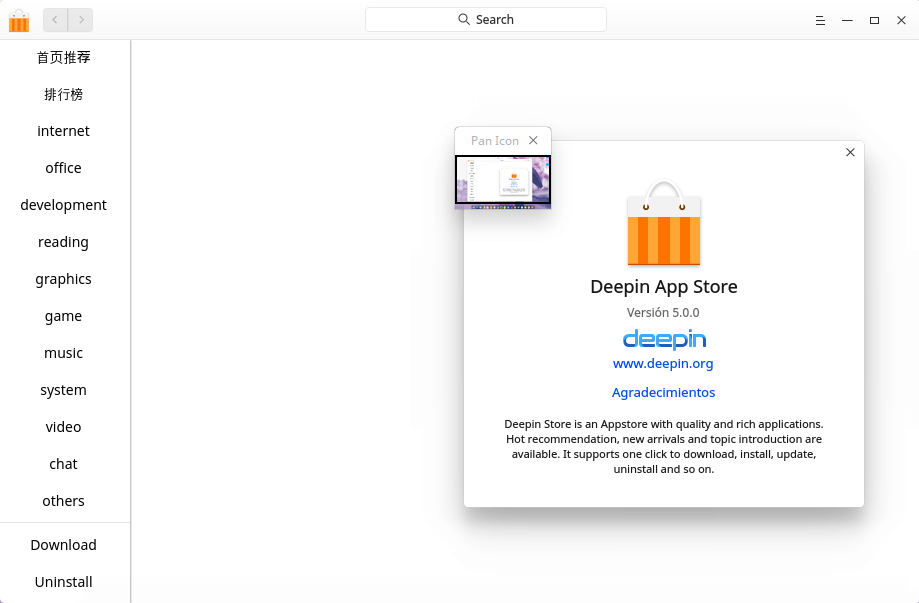Maximize the App Store window

tap(874, 21)
